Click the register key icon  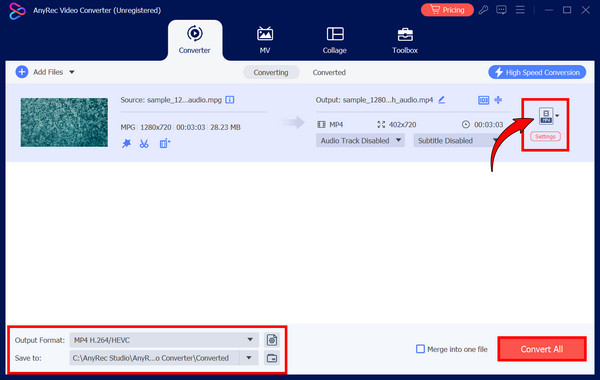pos(483,10)
